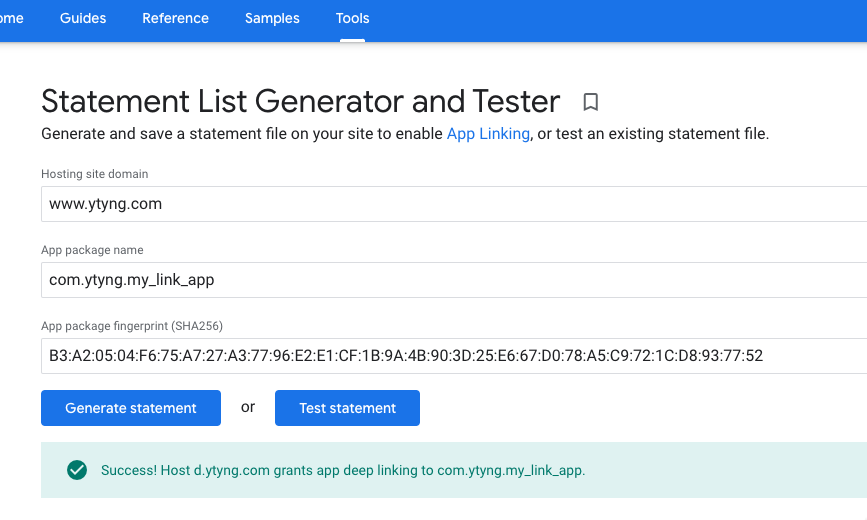Click the green success checkmark icon
The height and width of the screenshot is (520, 867).
tap(77, 470)
